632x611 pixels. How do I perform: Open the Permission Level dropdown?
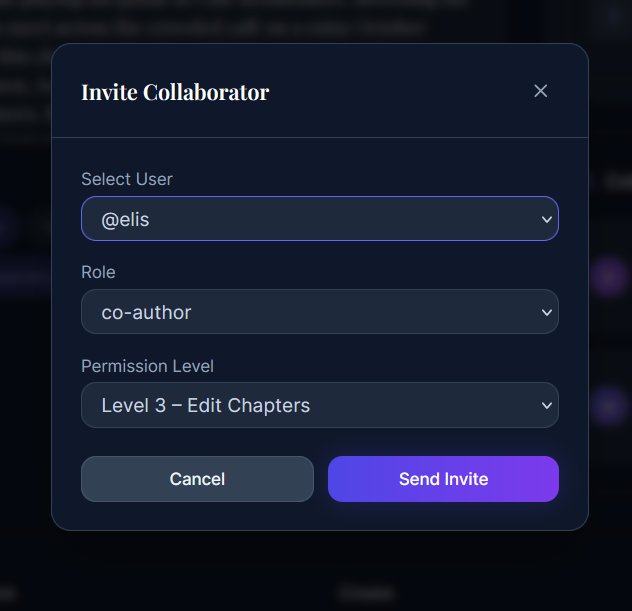click(319, 405)
